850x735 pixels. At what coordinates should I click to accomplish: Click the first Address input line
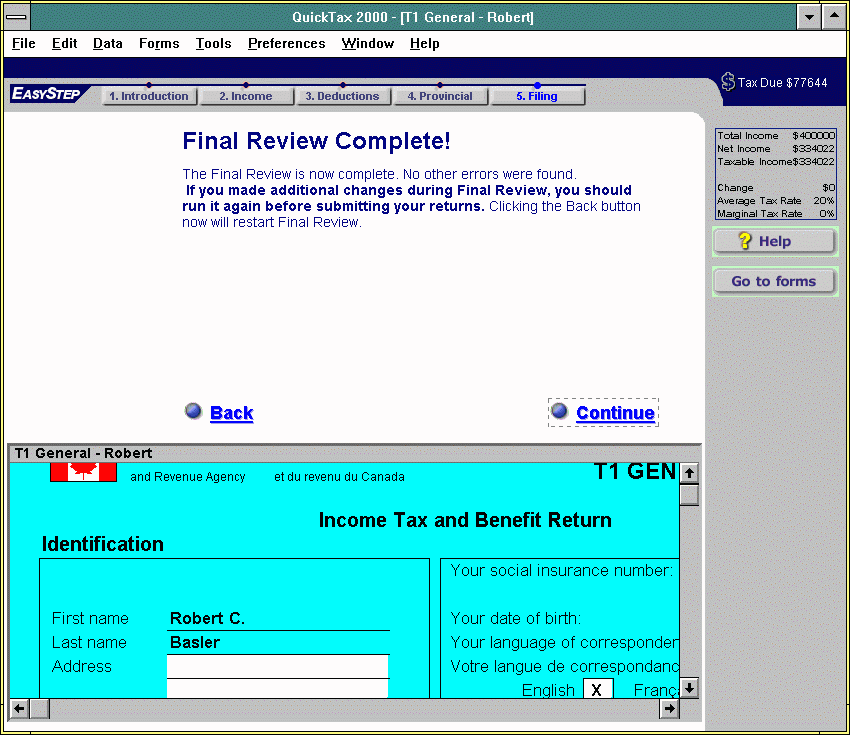278,666
